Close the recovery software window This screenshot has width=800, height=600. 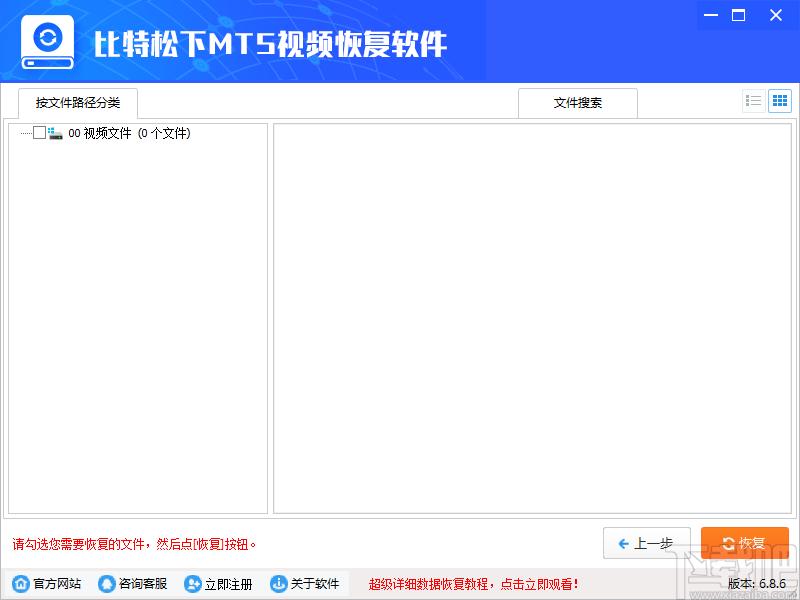click(x=776, y=15)
